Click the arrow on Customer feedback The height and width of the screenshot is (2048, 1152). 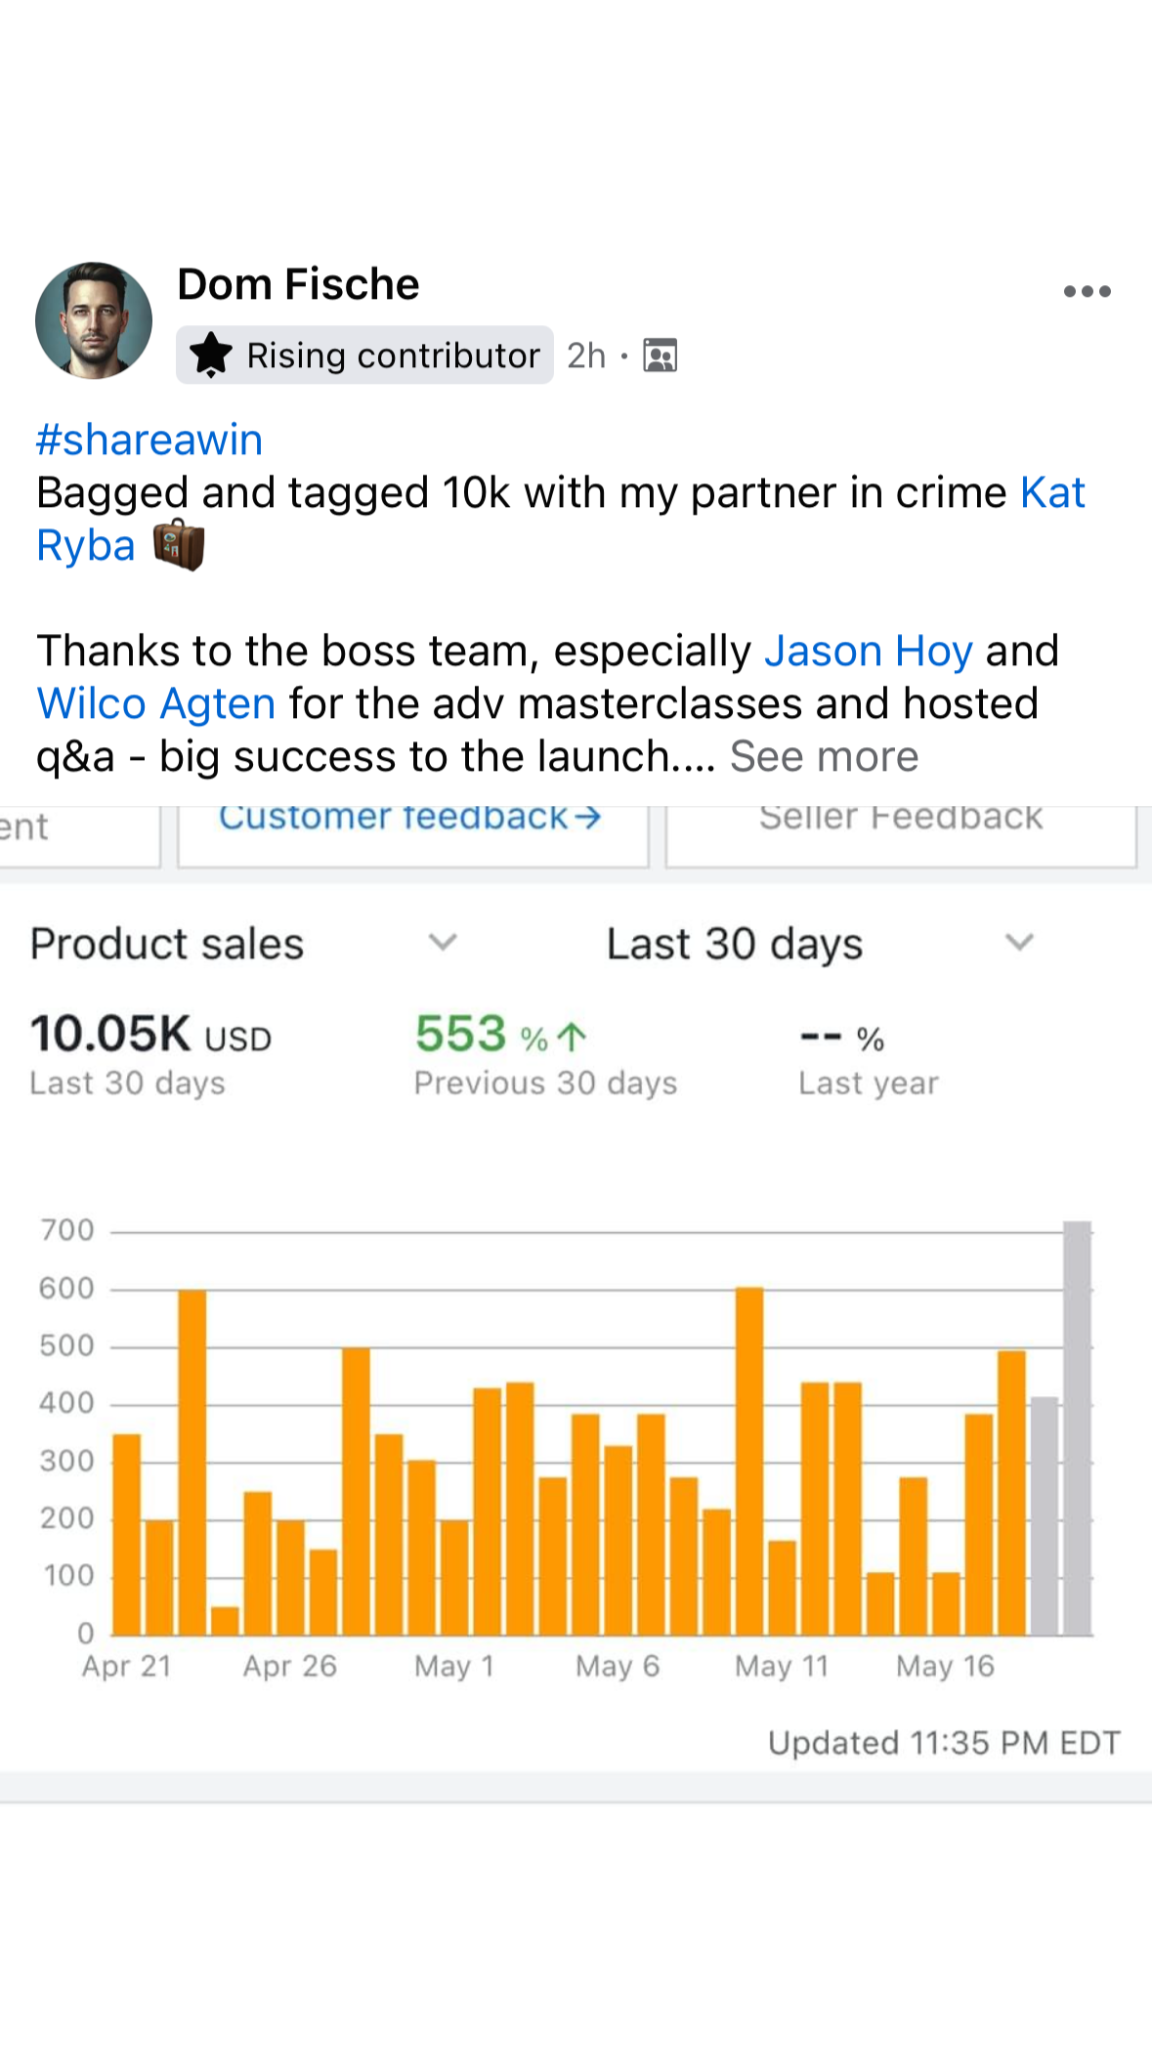(588, 817)
